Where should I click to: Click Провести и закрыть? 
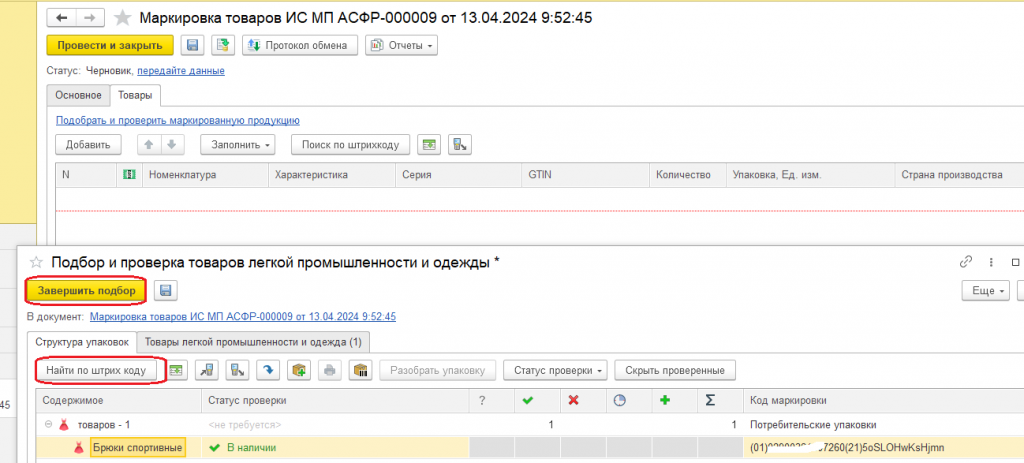pos(110,45)
